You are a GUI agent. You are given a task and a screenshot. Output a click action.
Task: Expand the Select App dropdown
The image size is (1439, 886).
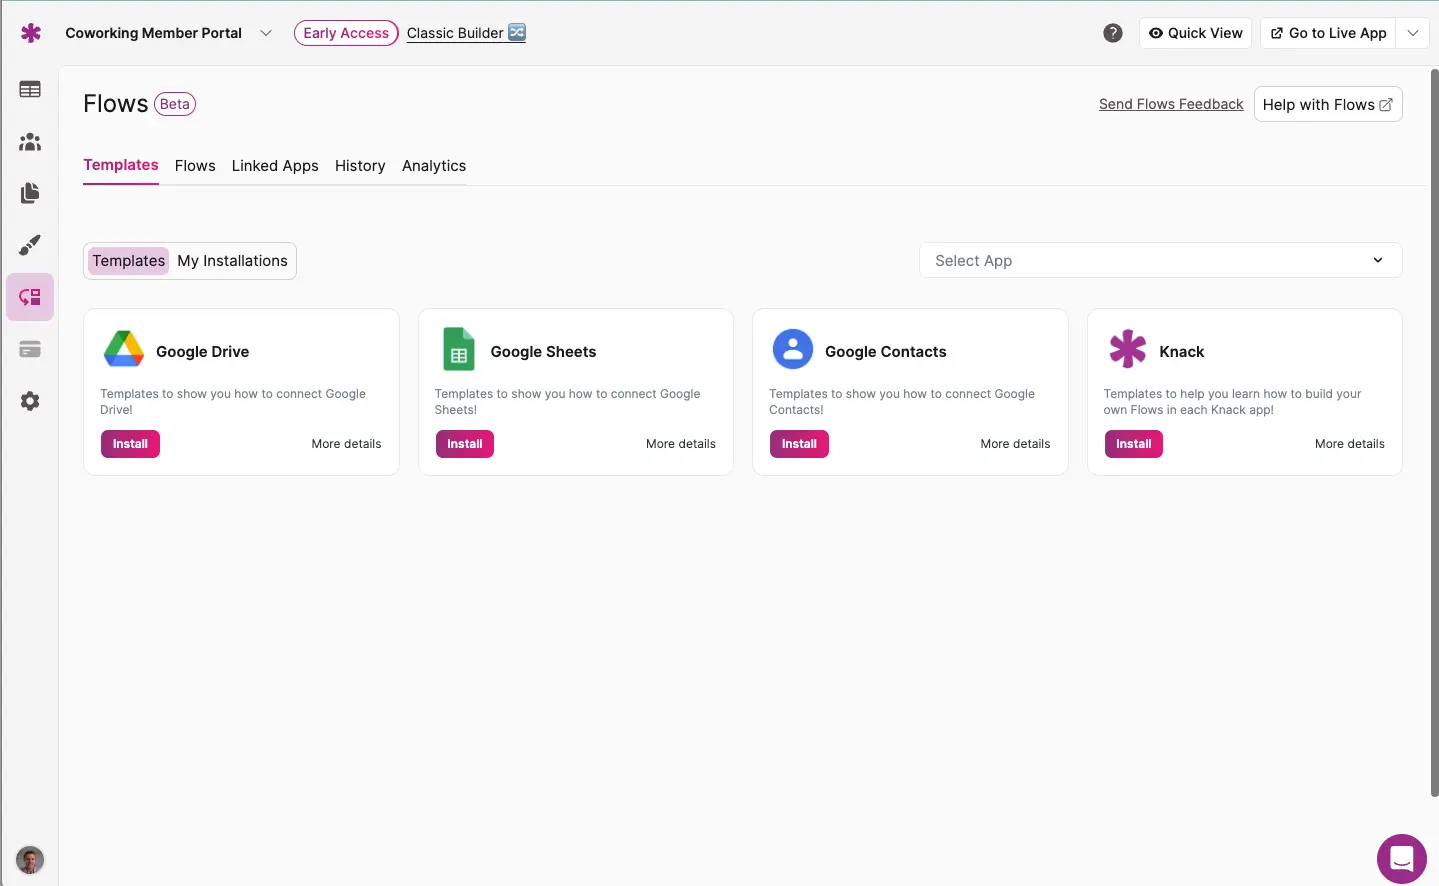coord(1160,261)
